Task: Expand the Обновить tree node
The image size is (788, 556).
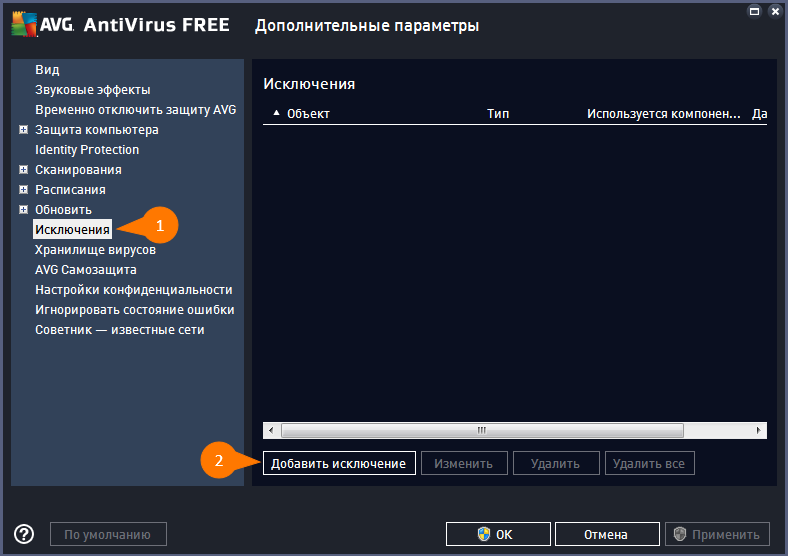Action: tap(24, 210)
